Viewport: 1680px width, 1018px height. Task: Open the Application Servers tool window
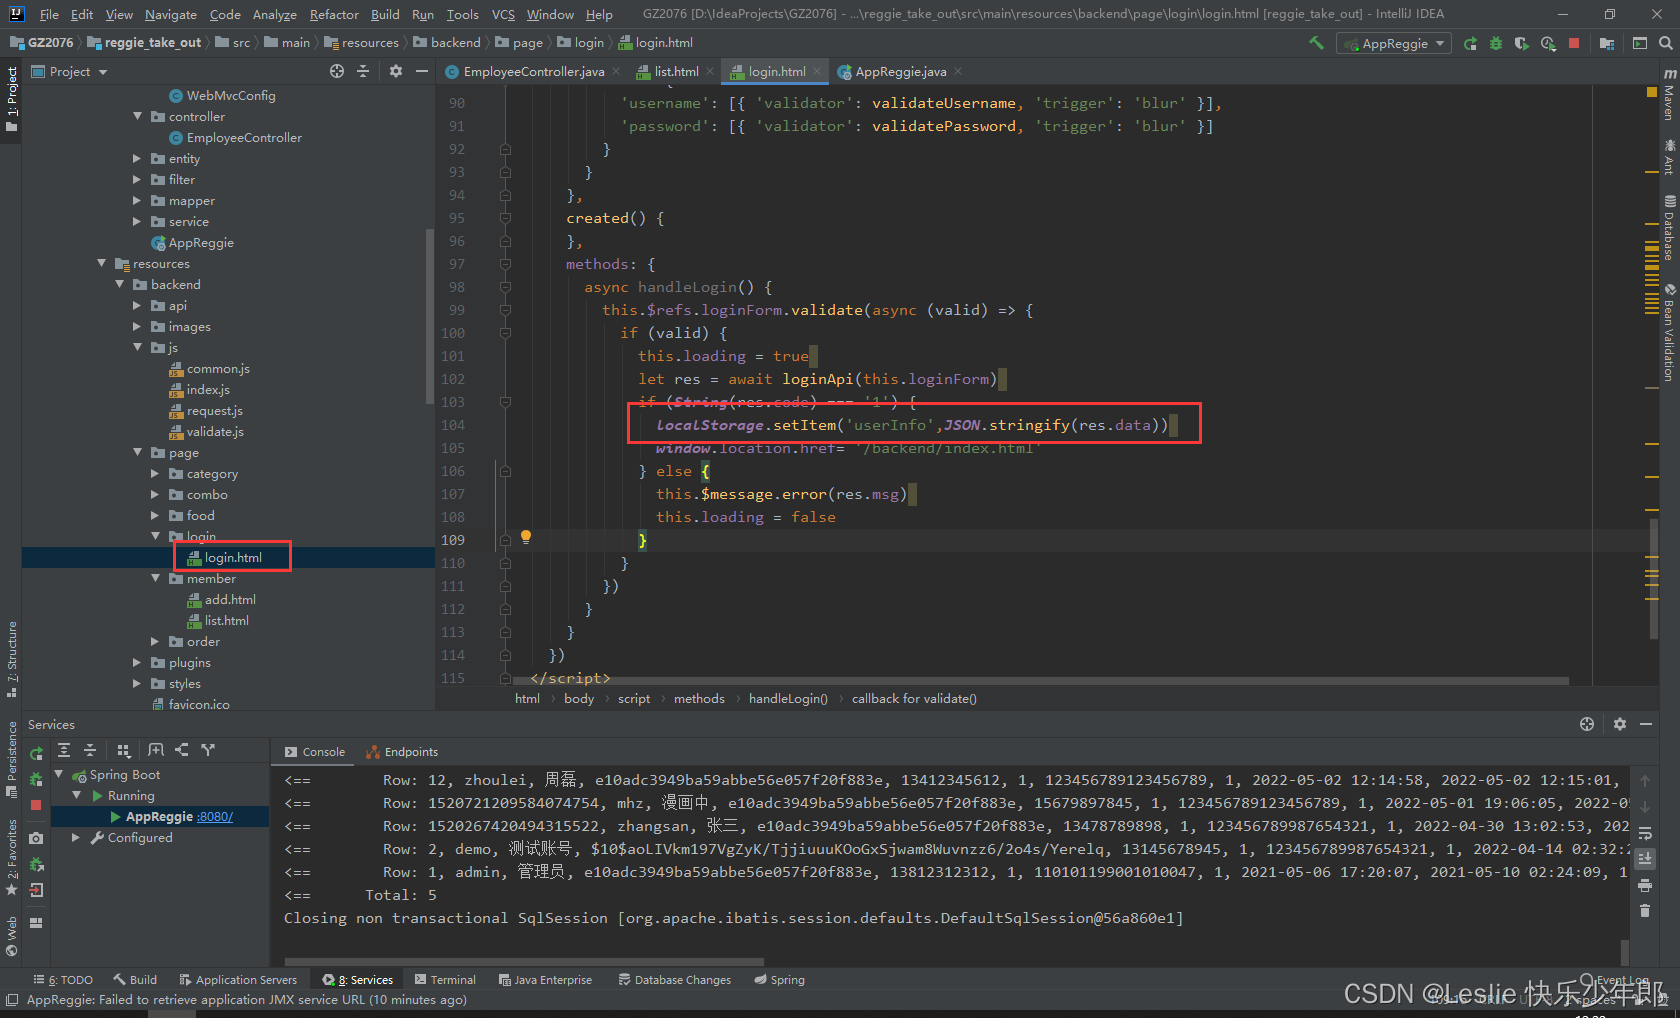(238, 979)
